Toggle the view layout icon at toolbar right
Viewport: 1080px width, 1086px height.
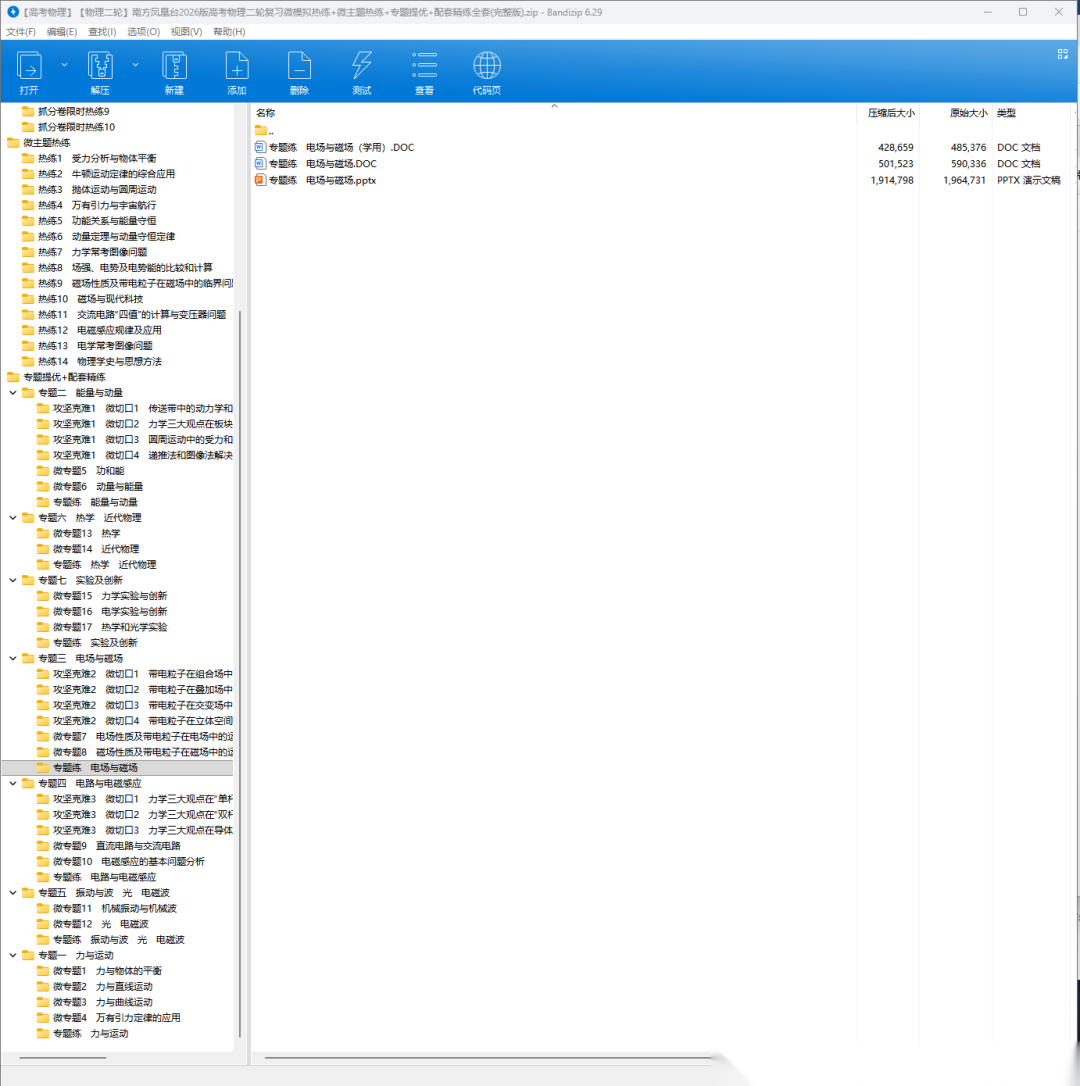tap(1062, 54)
